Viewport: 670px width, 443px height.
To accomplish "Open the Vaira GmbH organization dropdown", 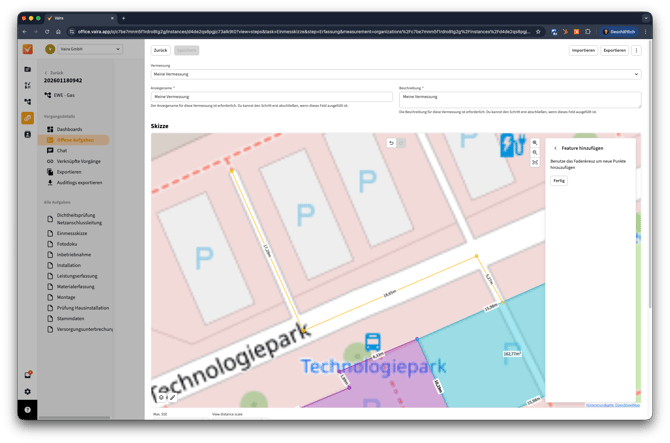I will tap(83, 49).
